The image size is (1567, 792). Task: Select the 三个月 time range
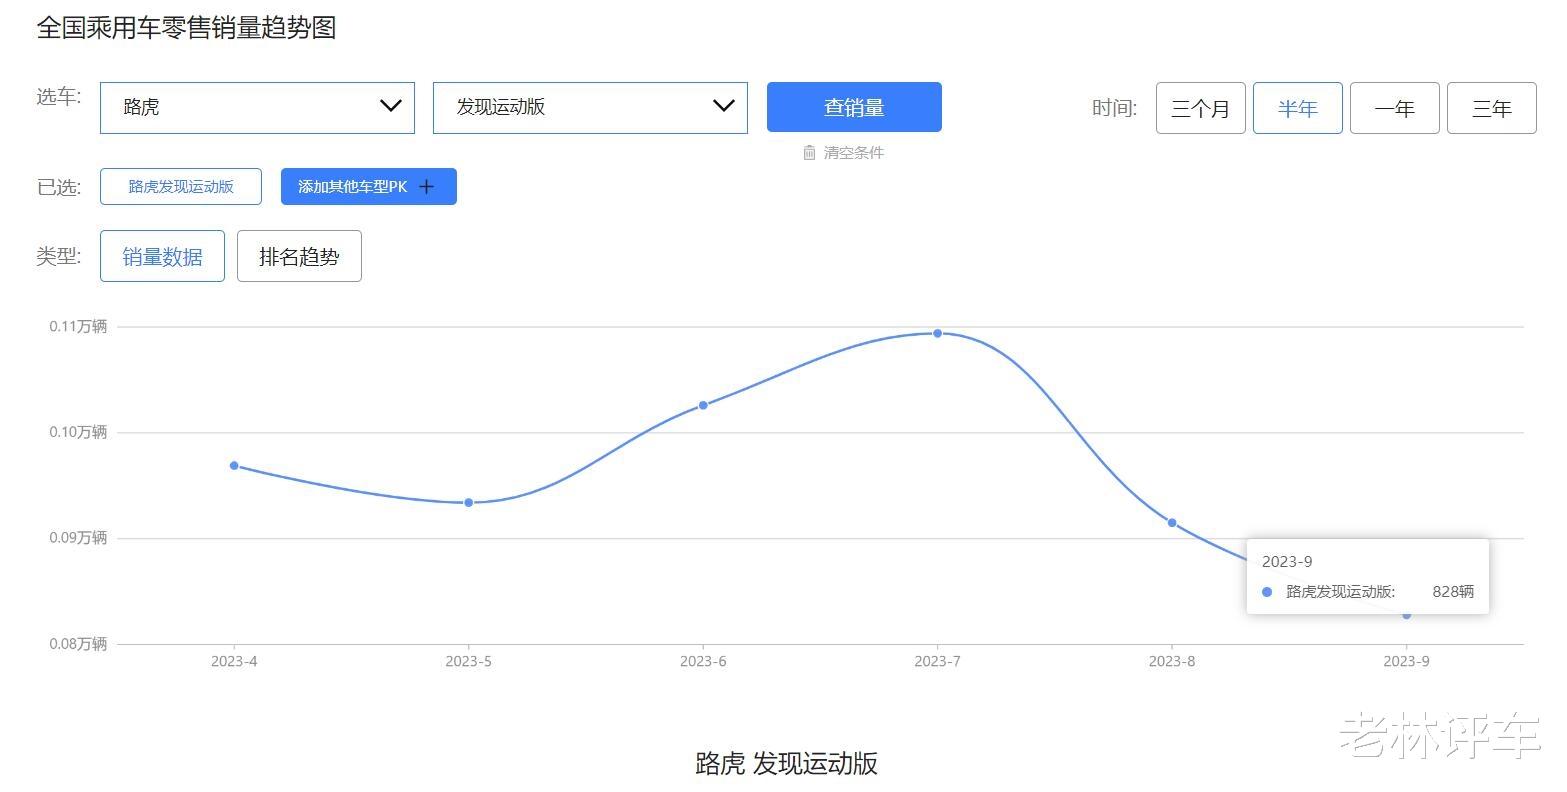1201,108
